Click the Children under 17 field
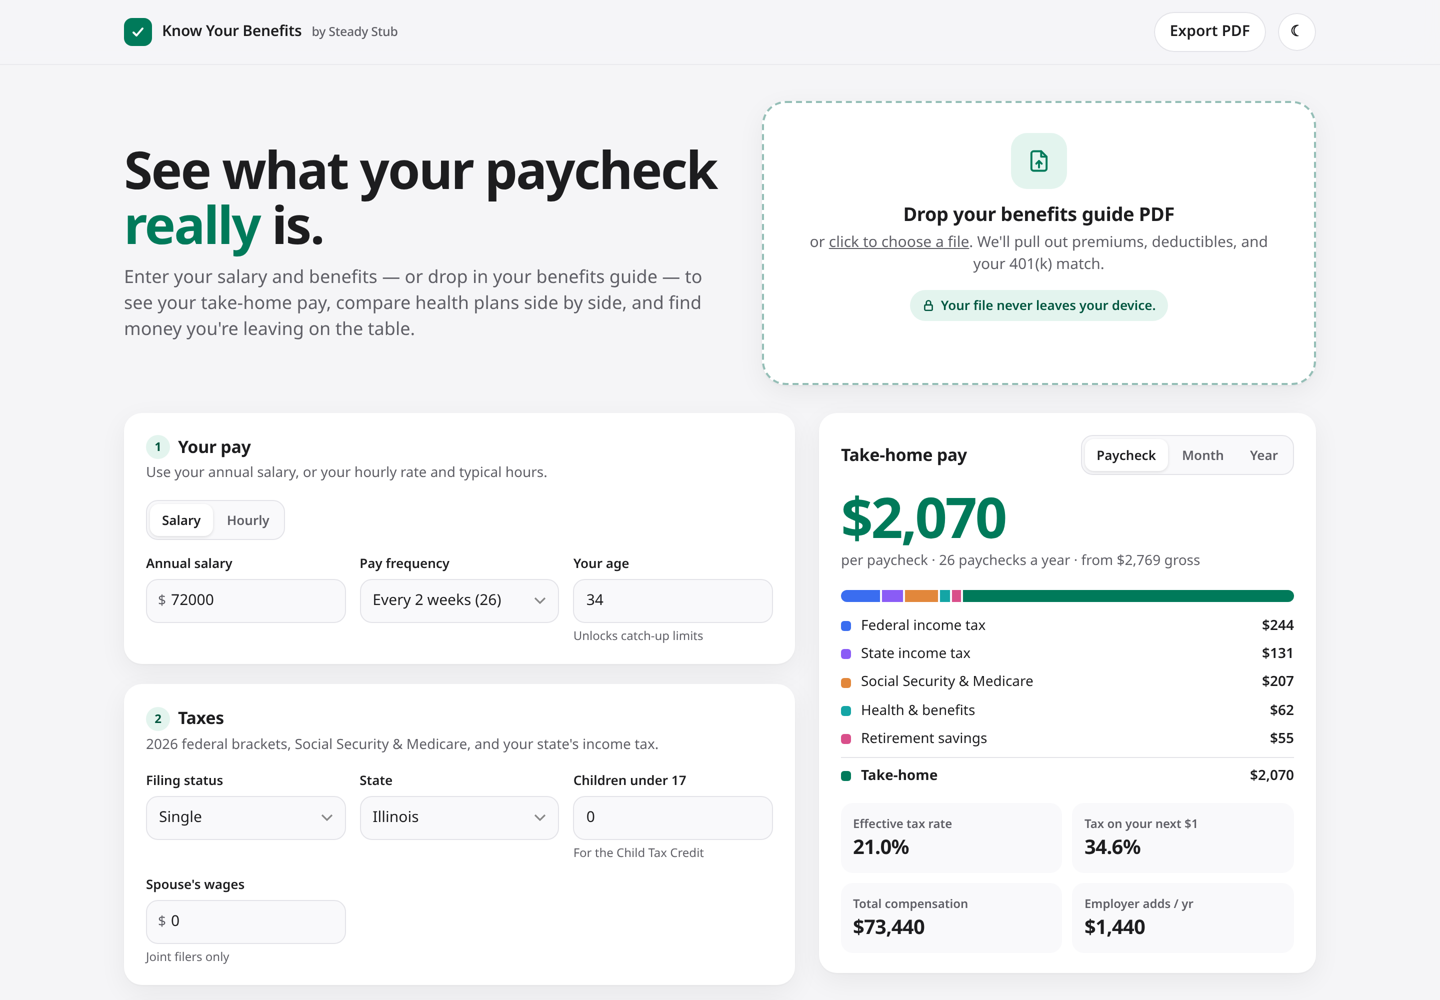 tap(673, 818)
